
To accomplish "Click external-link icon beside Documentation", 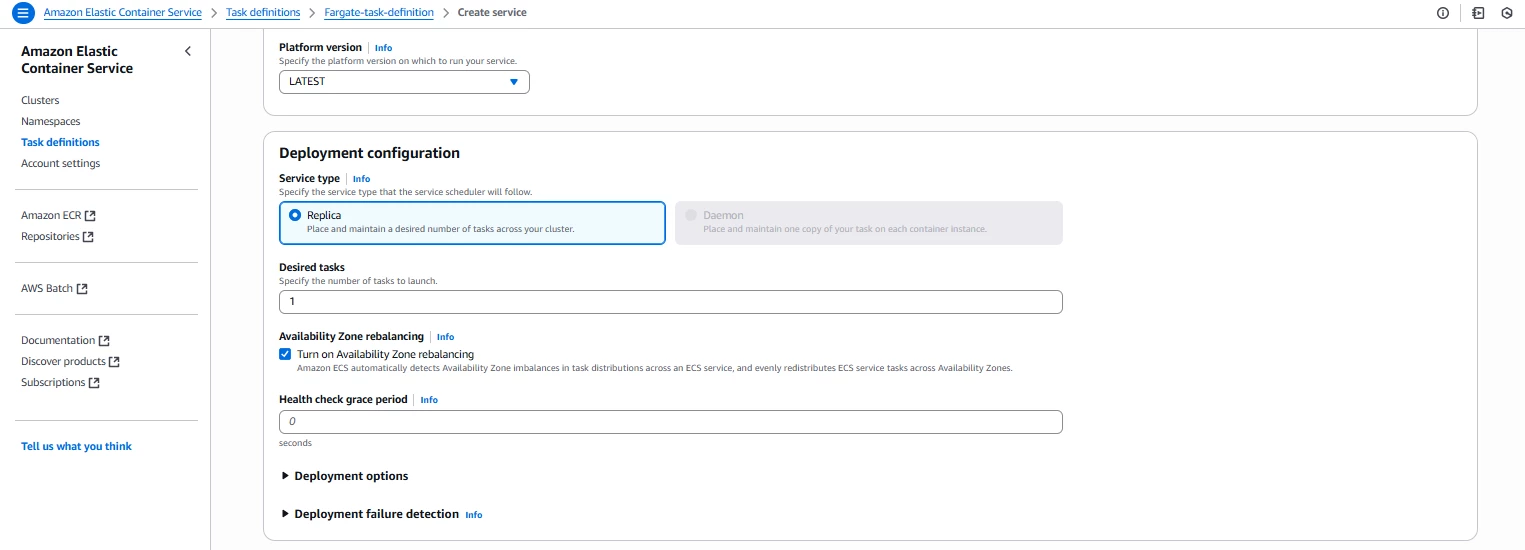I will click(104, 341).
